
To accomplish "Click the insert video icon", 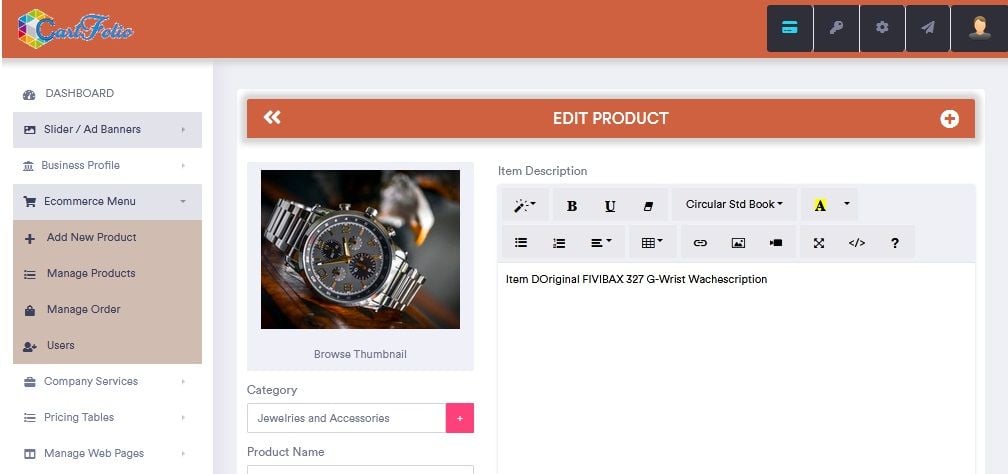I will (x=776, y=242).
